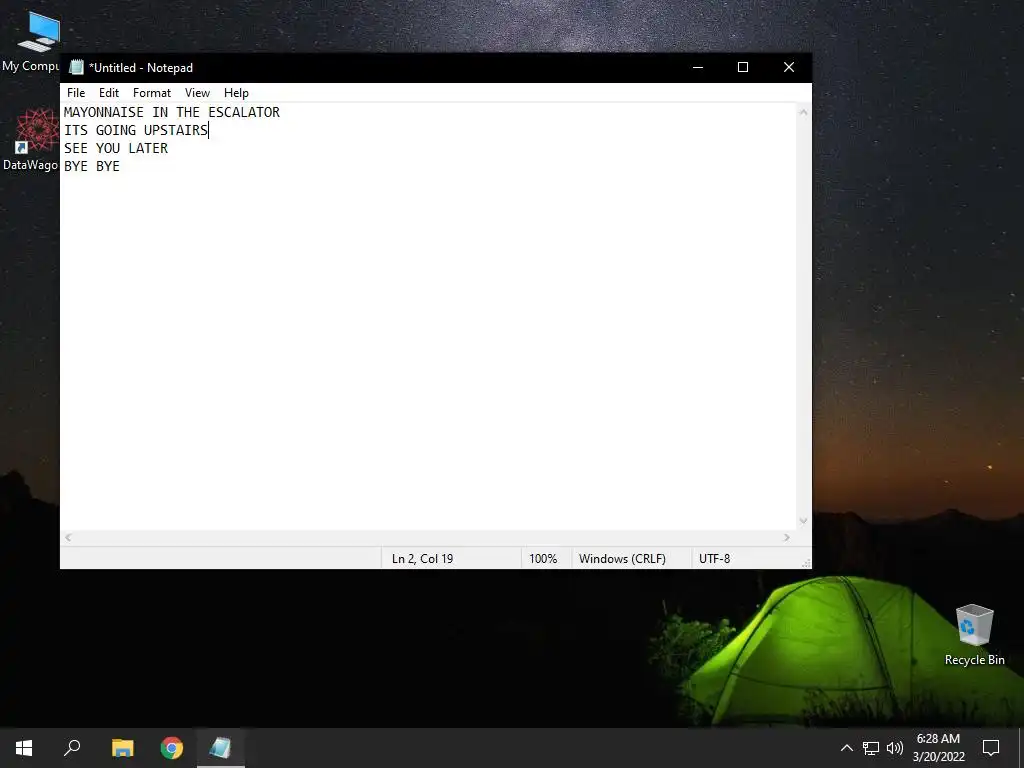The image size is (1024, 768).
Task: Open the View menu
Action: point(197,93)
